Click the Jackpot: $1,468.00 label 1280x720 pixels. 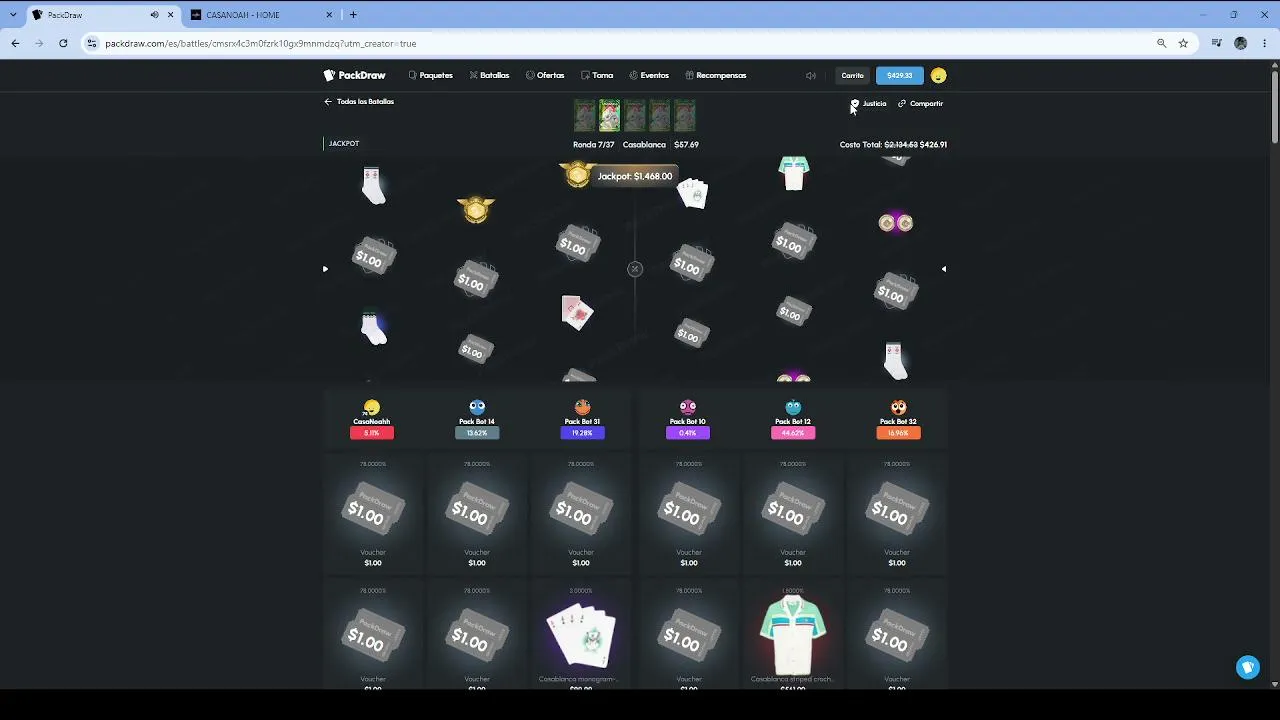pos(634,177)
